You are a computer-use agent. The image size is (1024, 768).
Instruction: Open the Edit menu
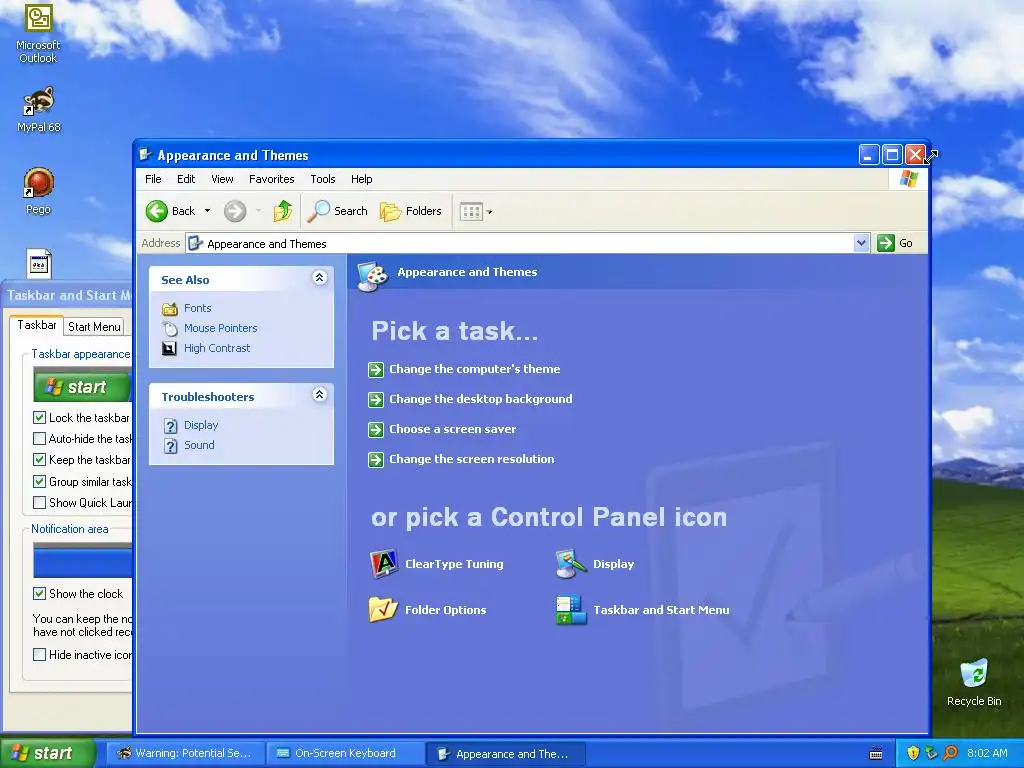[186, 179]
